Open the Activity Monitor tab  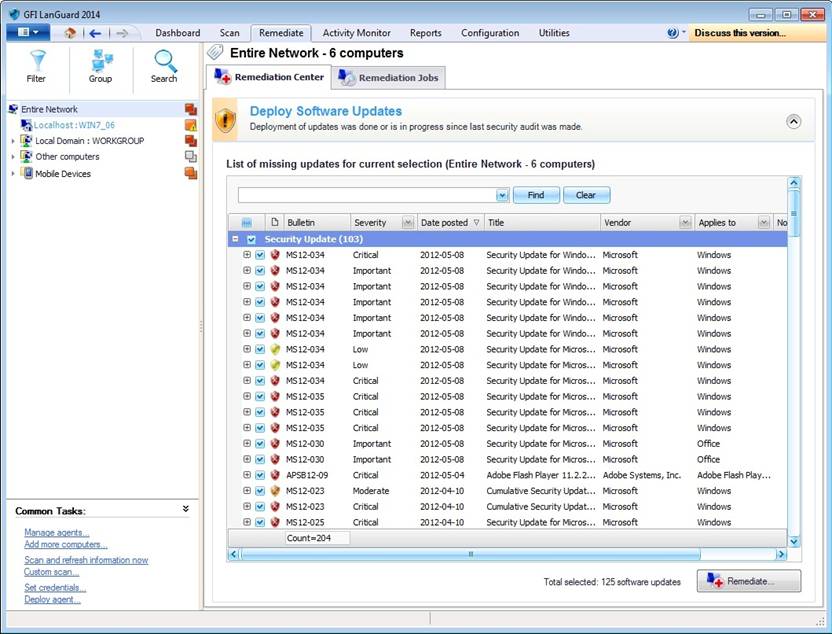pyautogui.click(x=356, y=33)
